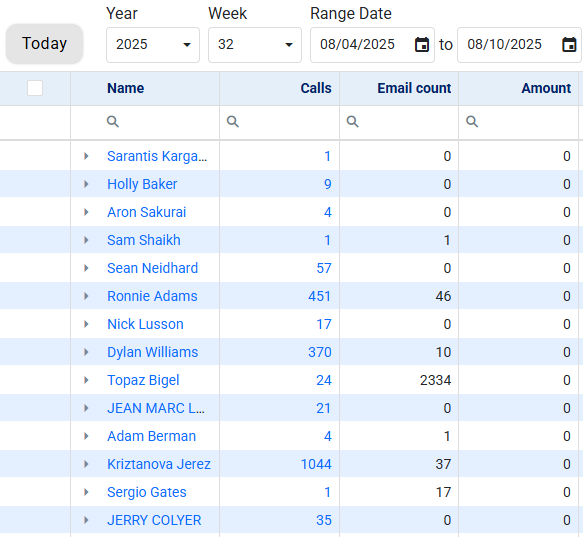583x537 pixels.
Task: Edit the start date field 08/04/2025
Action: click(372, 45)
